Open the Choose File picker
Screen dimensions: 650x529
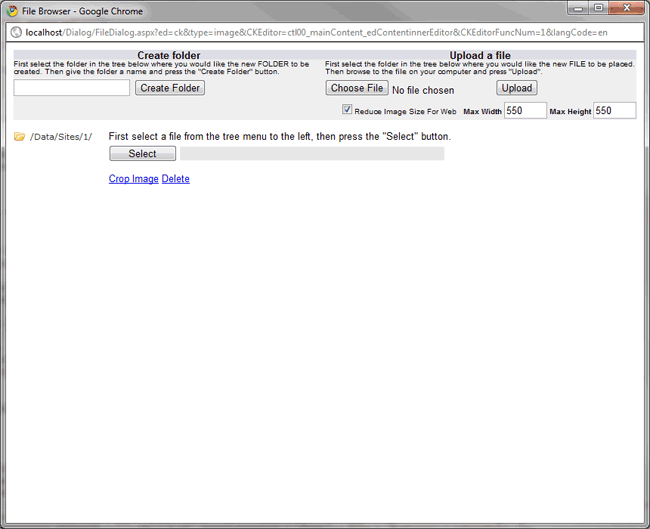click(357, 88)
